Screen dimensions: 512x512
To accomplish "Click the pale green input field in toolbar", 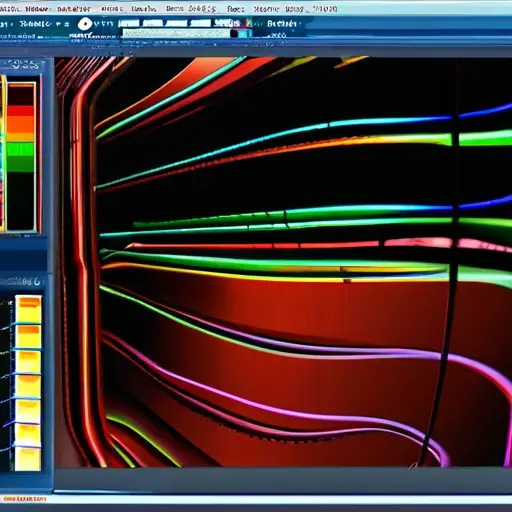I will [x=176, y=33].
